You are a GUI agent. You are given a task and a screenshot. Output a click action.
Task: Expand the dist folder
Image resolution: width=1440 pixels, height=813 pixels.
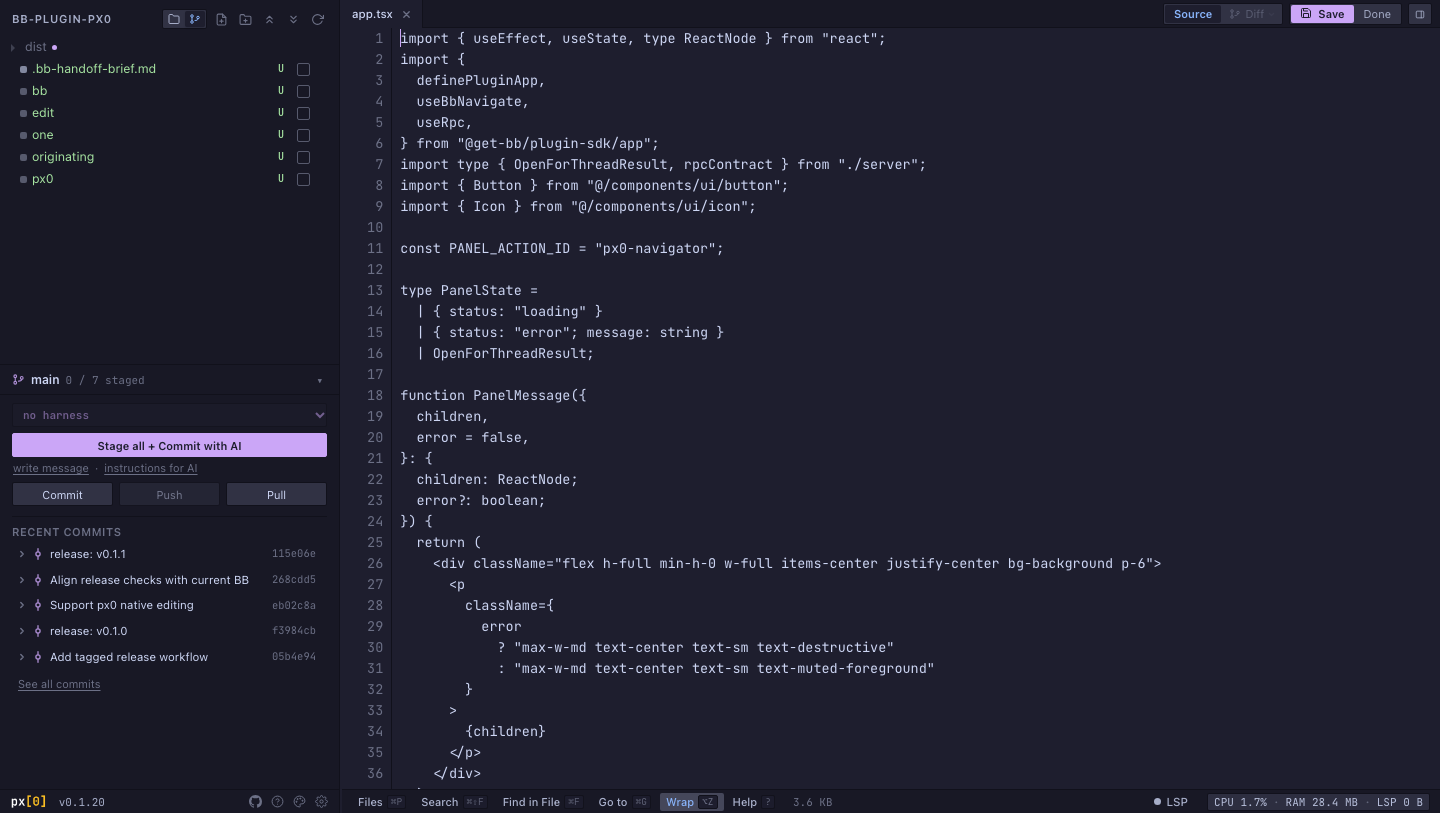(14, 47)
